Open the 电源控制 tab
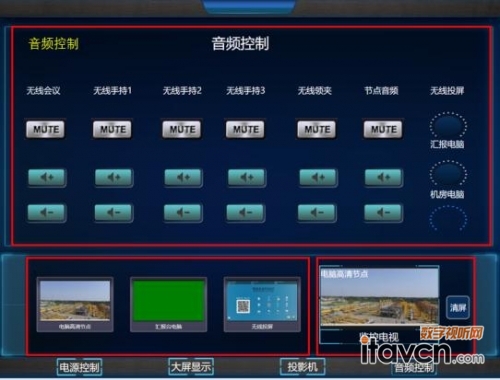500x380 pixels. (x=79, y=368)
